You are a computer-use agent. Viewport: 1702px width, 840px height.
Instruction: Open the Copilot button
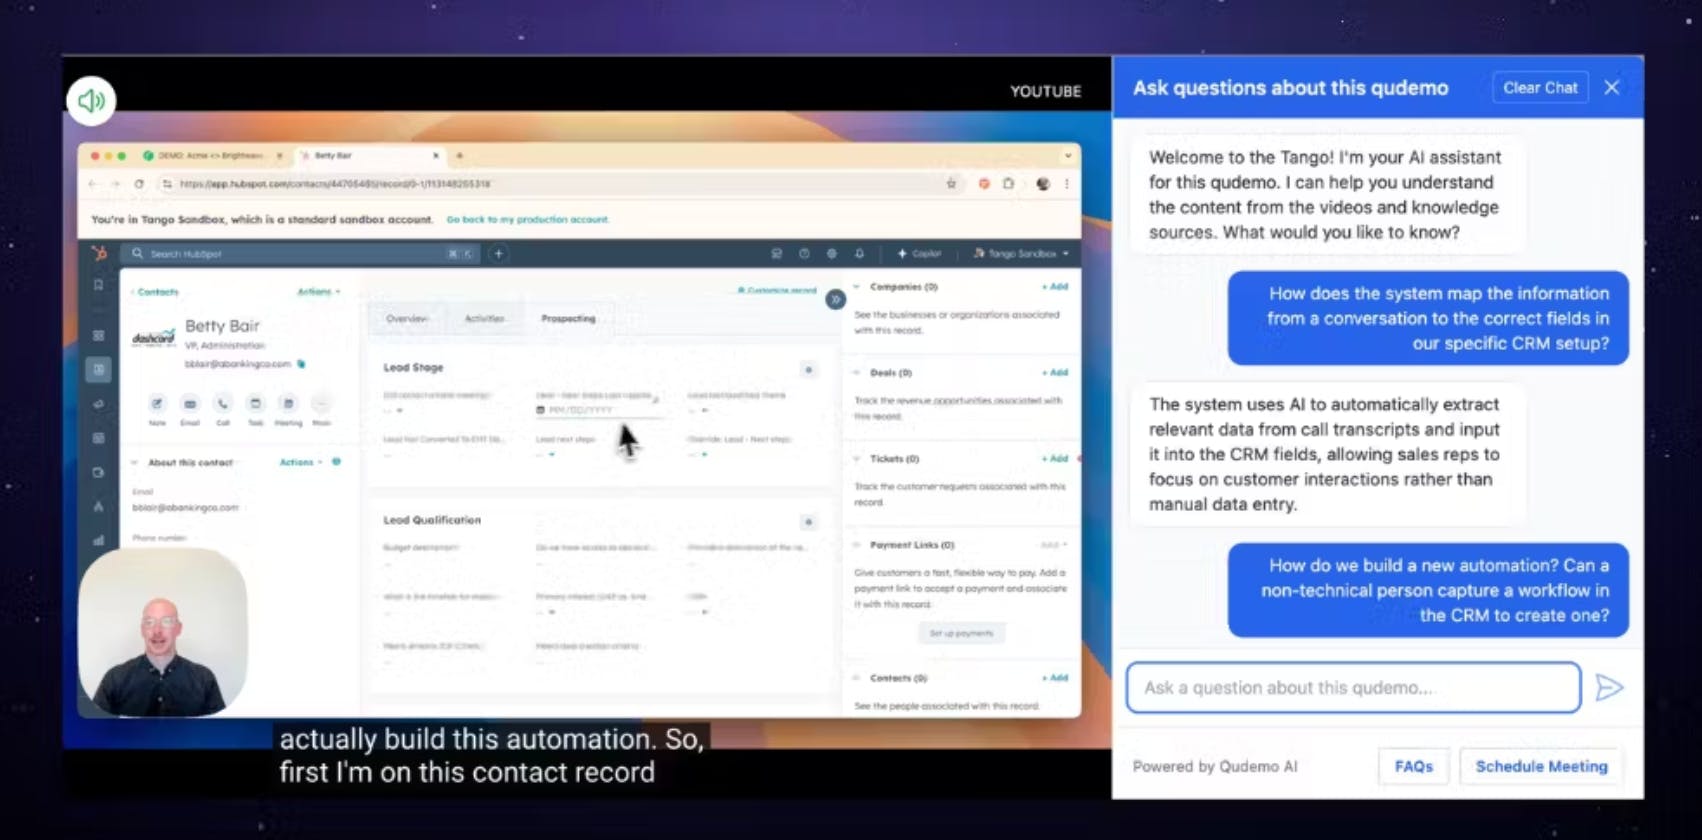coord(919,254)
